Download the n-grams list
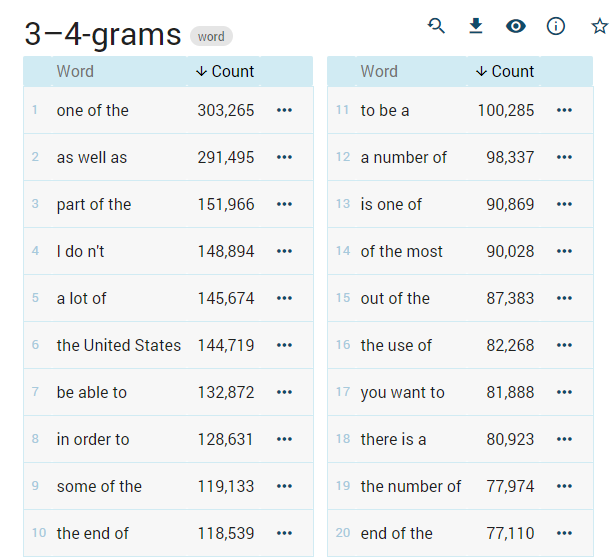615x559 pixels. pos(476,26)
